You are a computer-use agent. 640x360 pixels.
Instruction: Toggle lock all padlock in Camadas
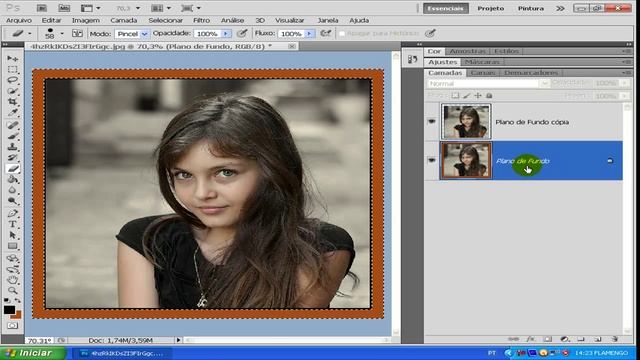click(x=489, y=96)
